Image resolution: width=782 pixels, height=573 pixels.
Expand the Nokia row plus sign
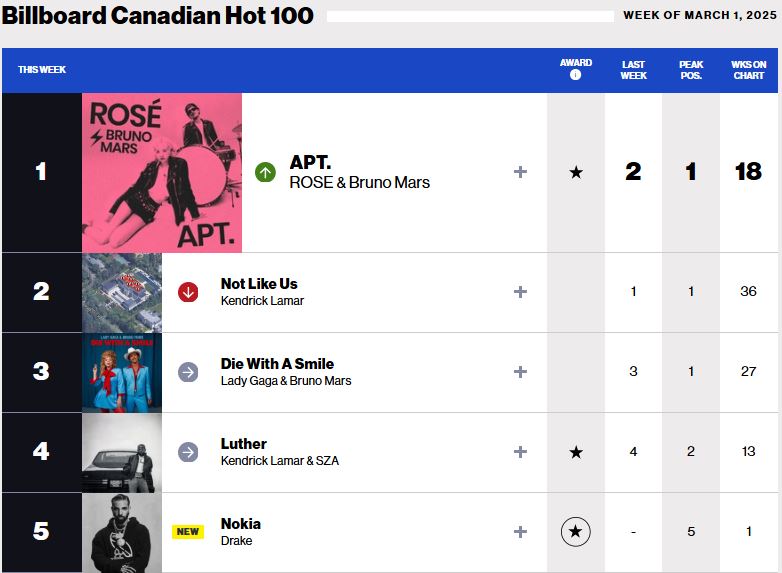pyautogui.click(x=520, y=532)
